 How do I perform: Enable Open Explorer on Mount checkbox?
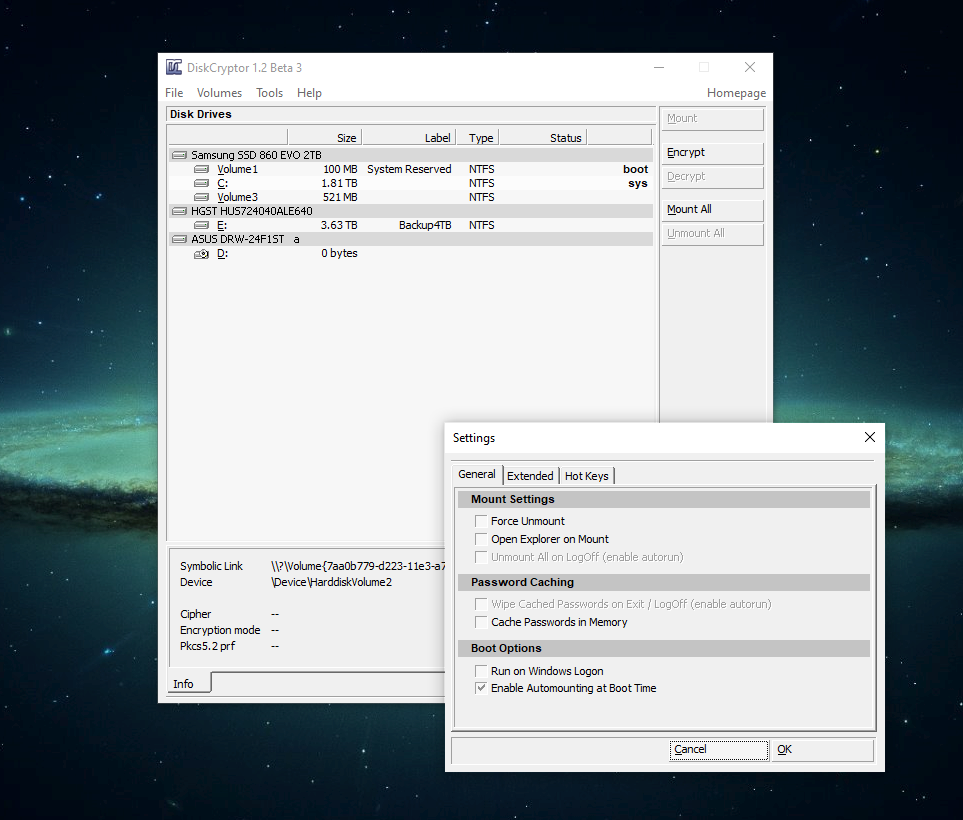tap(481, 539)
